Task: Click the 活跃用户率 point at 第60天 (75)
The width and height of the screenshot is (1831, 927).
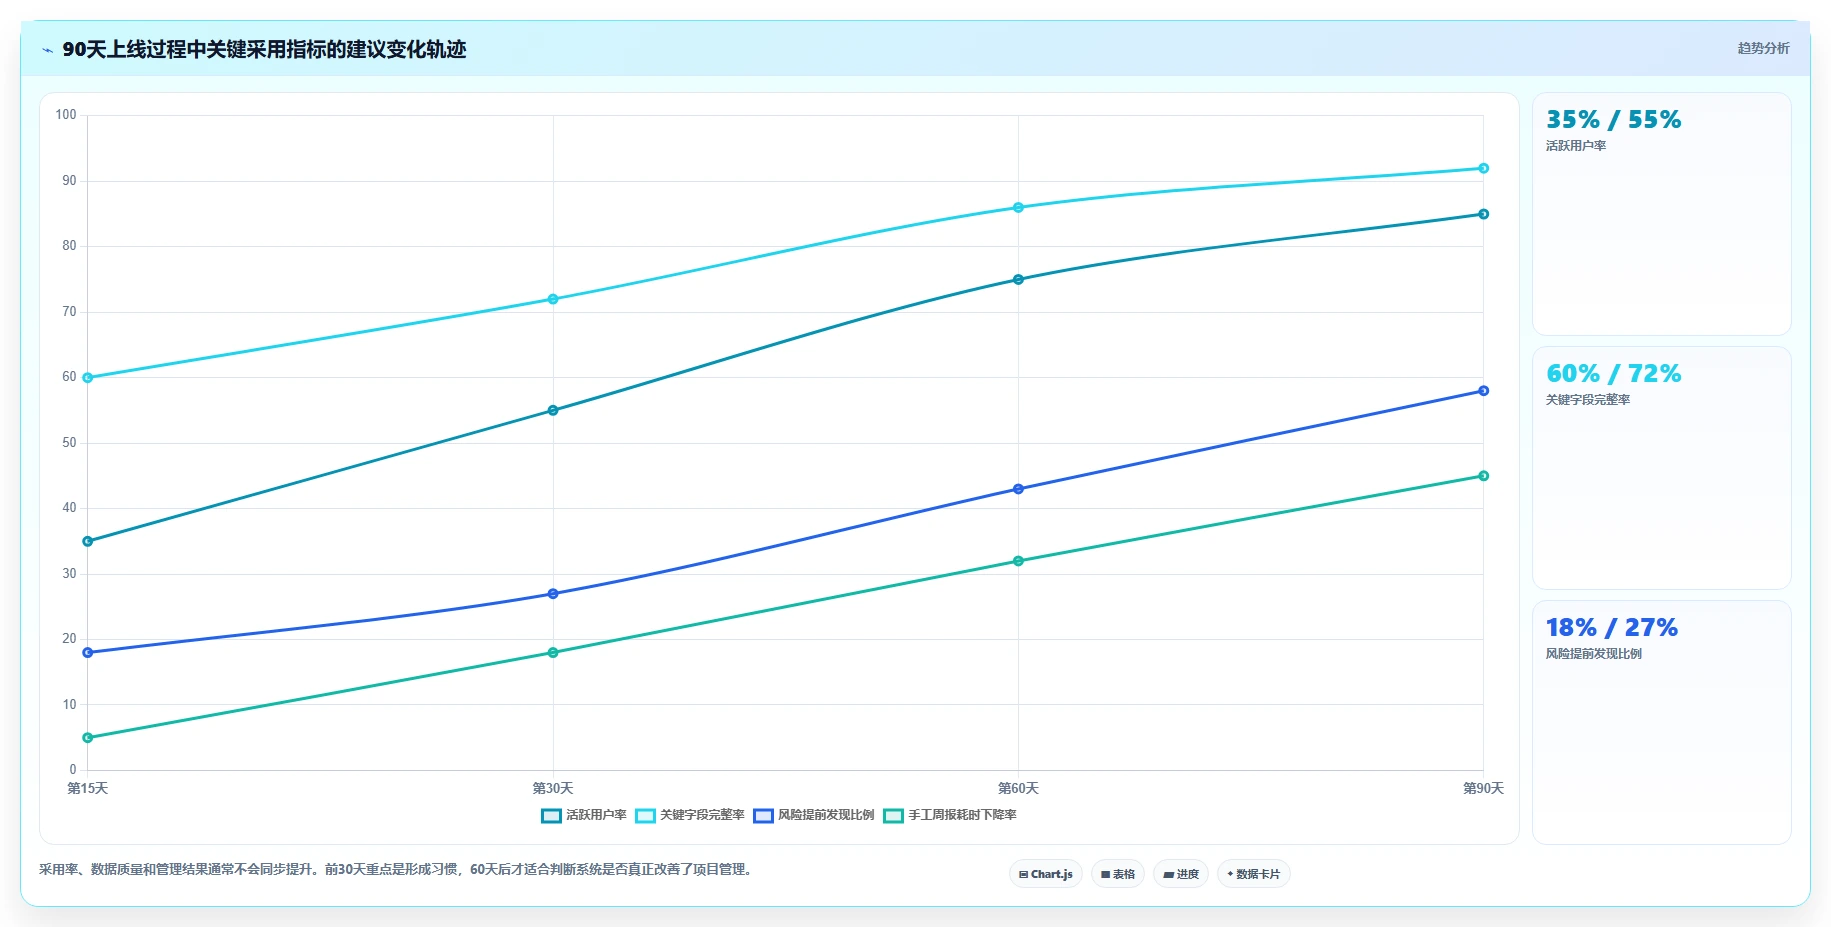Action: [x=1018, y=279]
